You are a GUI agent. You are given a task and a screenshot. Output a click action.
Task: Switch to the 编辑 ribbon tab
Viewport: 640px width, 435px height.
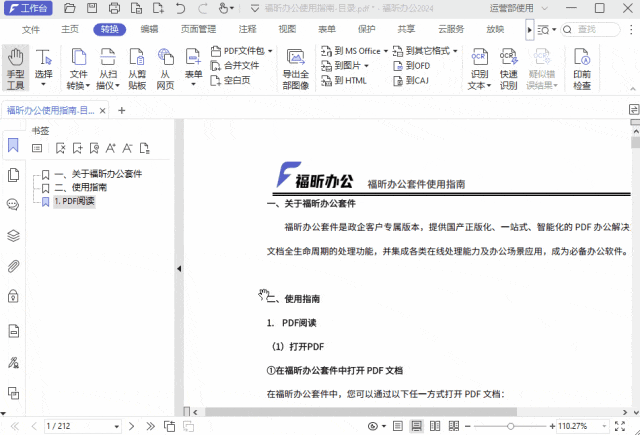pos(149,29)
